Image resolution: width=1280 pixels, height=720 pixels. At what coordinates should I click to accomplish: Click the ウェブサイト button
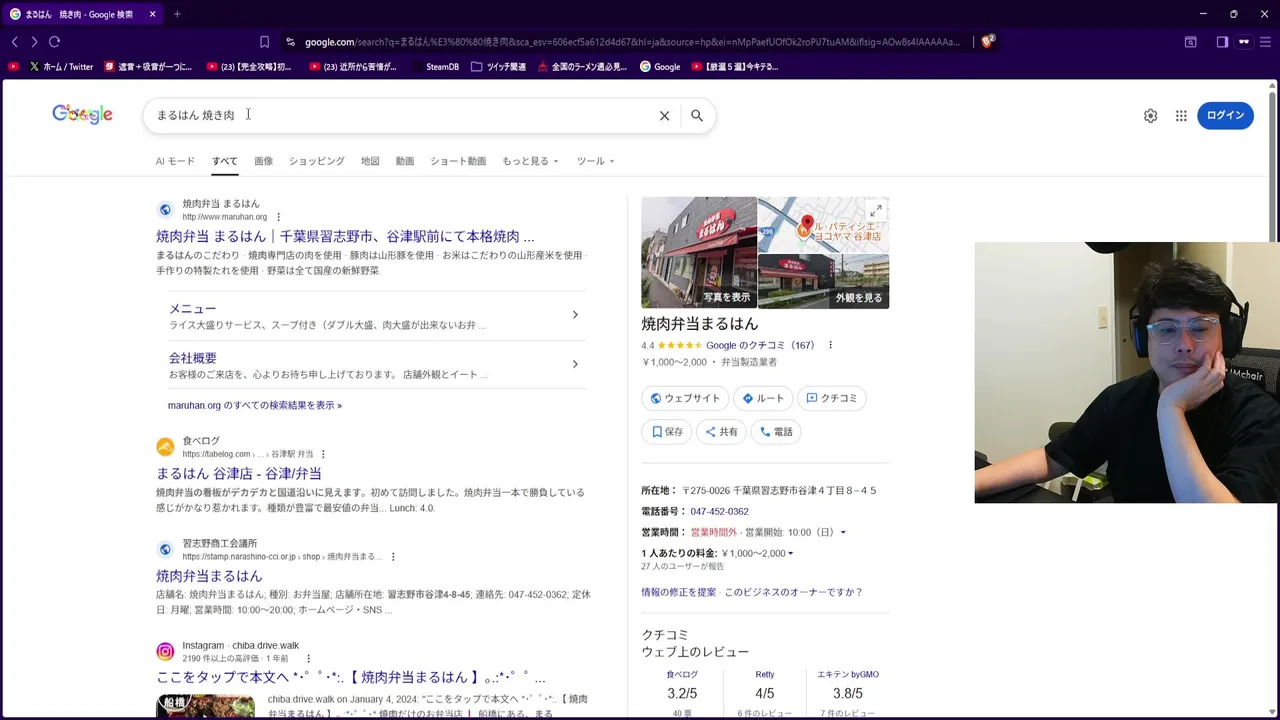[x=685, y=398]
